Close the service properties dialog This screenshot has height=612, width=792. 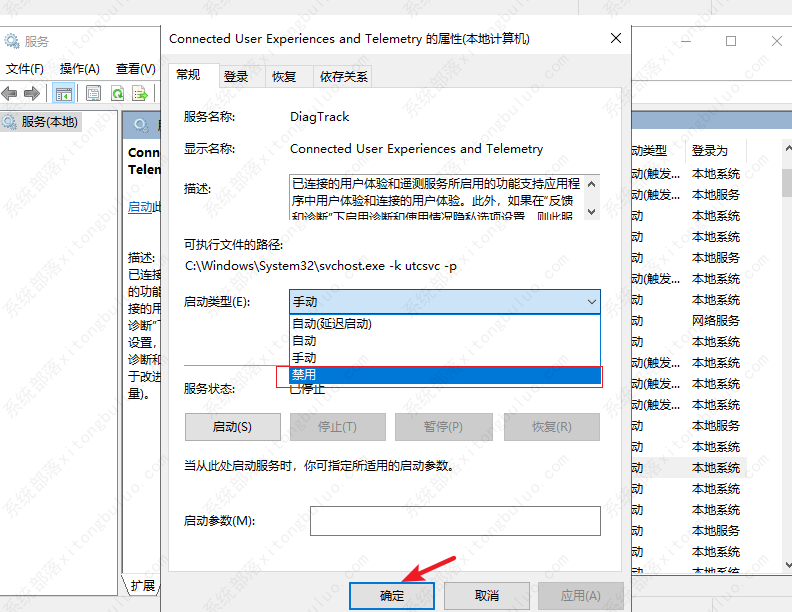coord(613,39)
